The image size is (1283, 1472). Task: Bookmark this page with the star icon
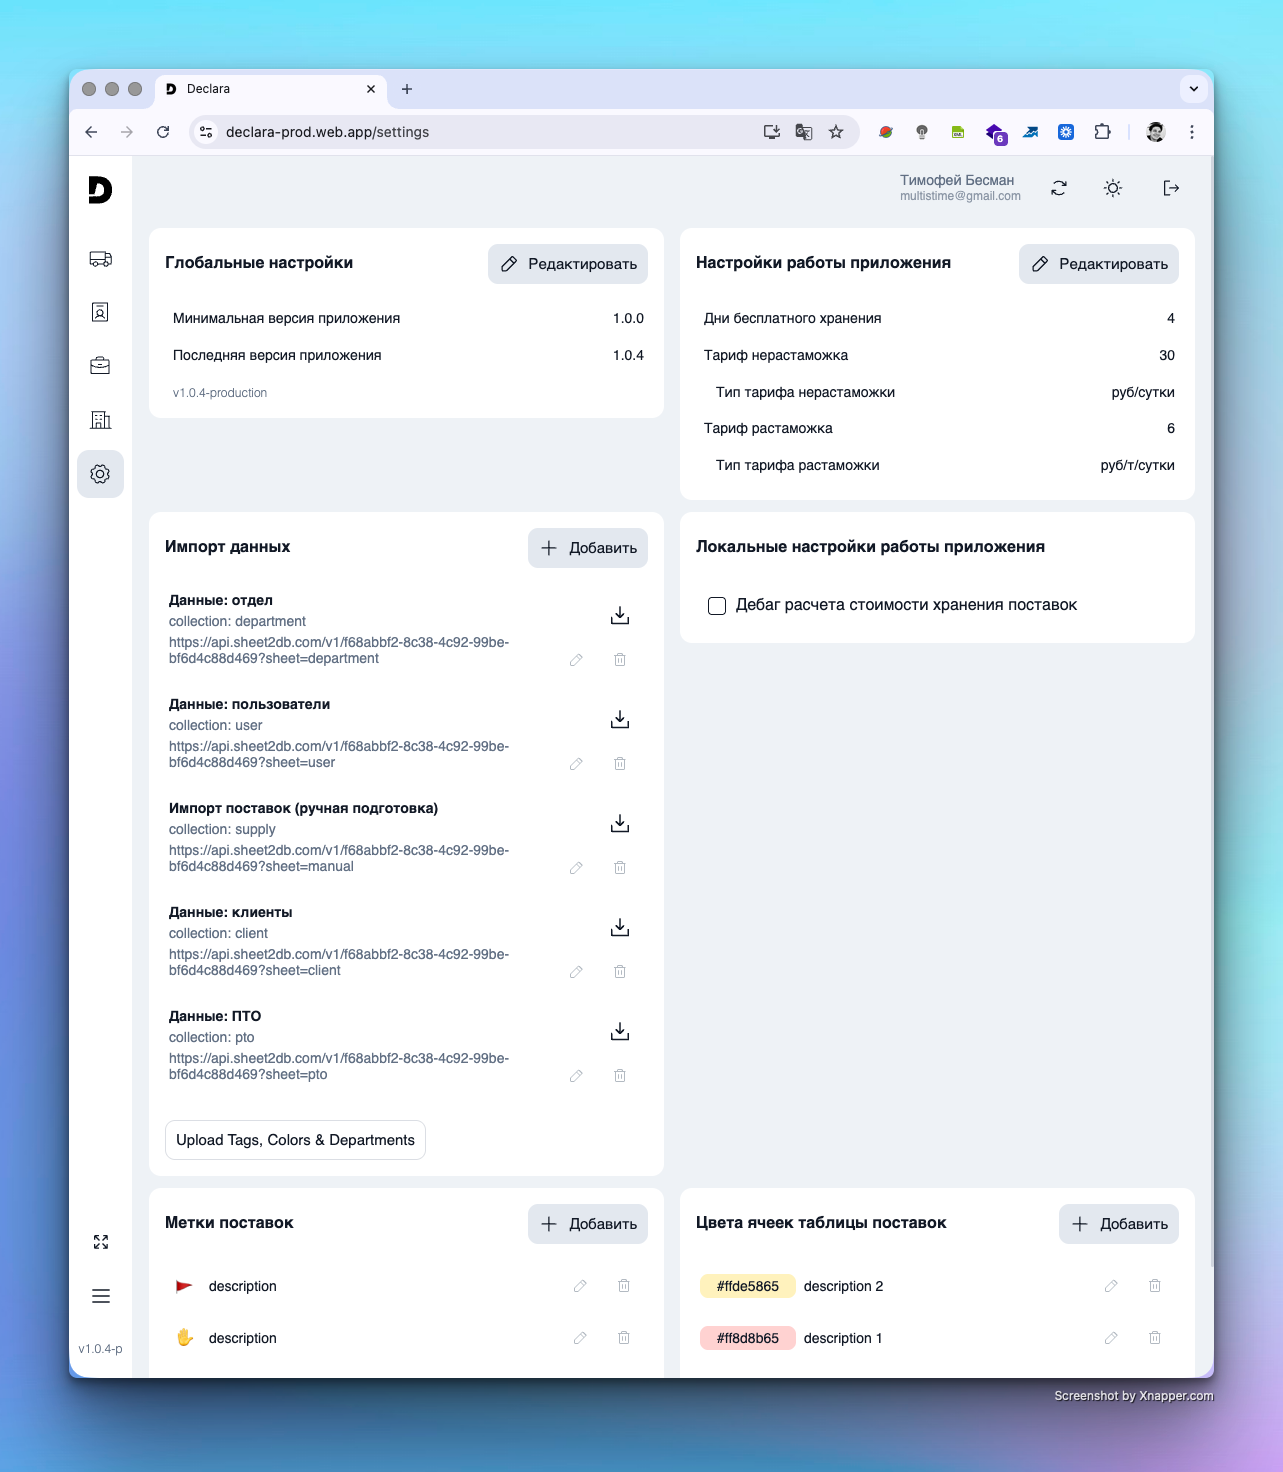[x=836, y=132]
